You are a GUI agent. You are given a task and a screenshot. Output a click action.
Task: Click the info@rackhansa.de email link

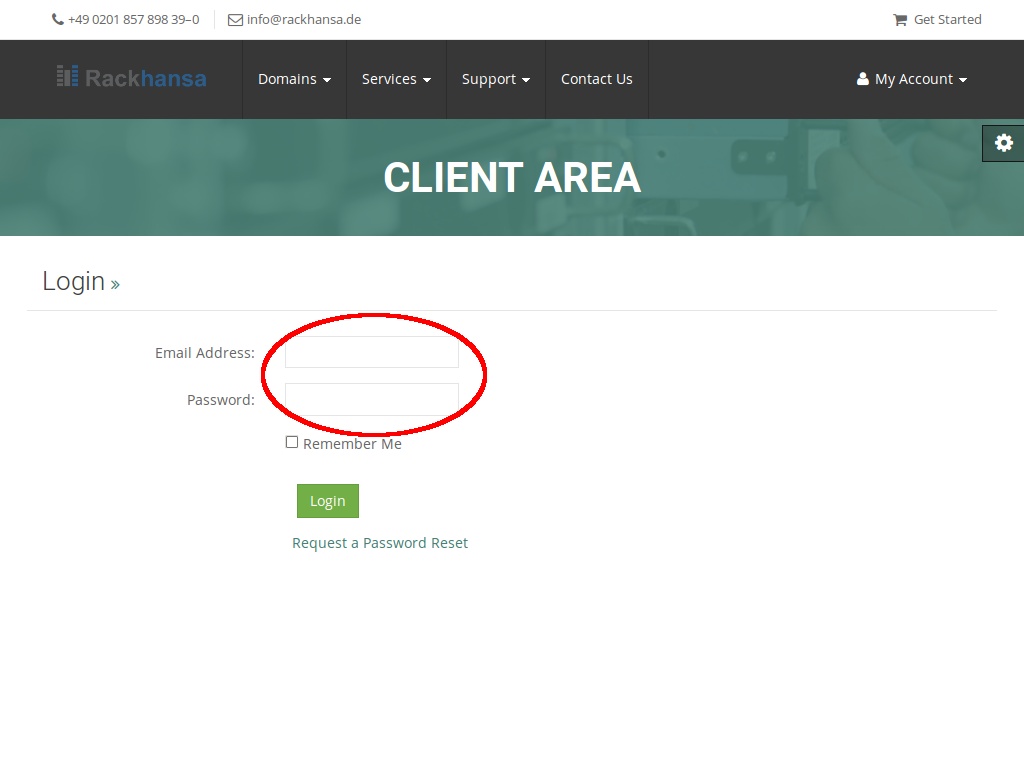coord(304,20)
